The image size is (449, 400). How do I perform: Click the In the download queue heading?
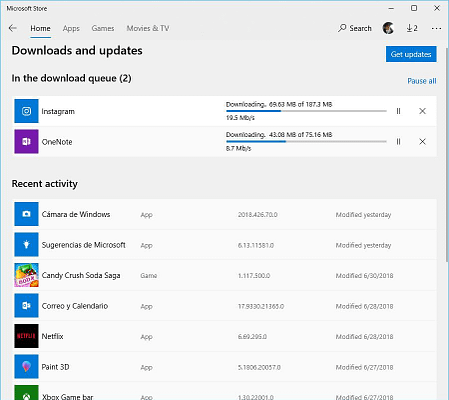point(71,78)
